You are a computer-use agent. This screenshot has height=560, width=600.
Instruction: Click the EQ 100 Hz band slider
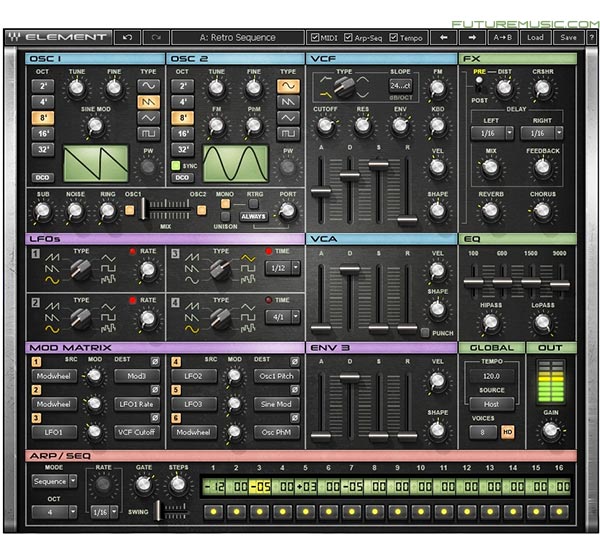tap(474, 283)
